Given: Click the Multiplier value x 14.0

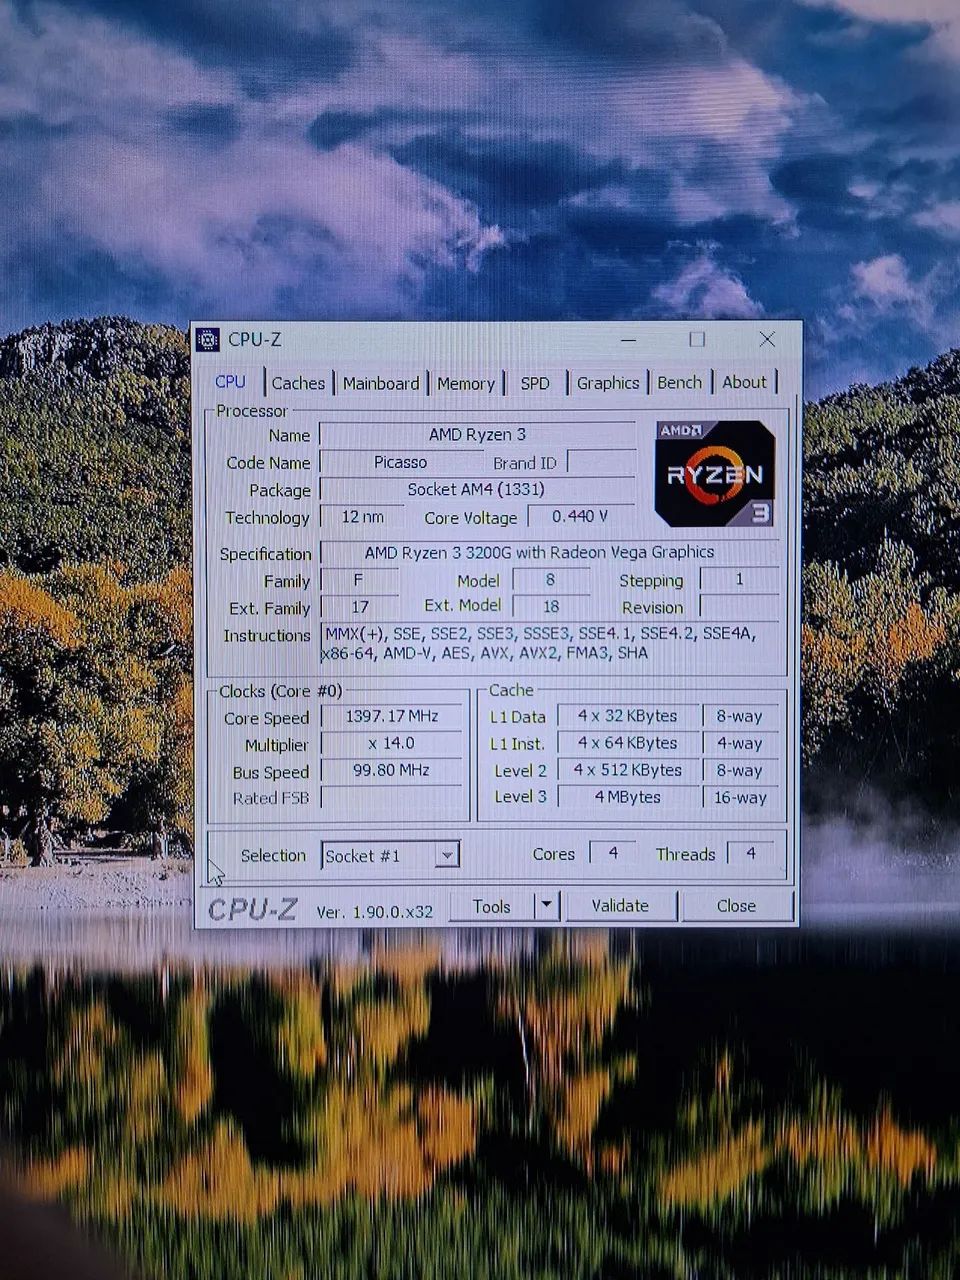Looking at the screenshot, I should point(391,744).
